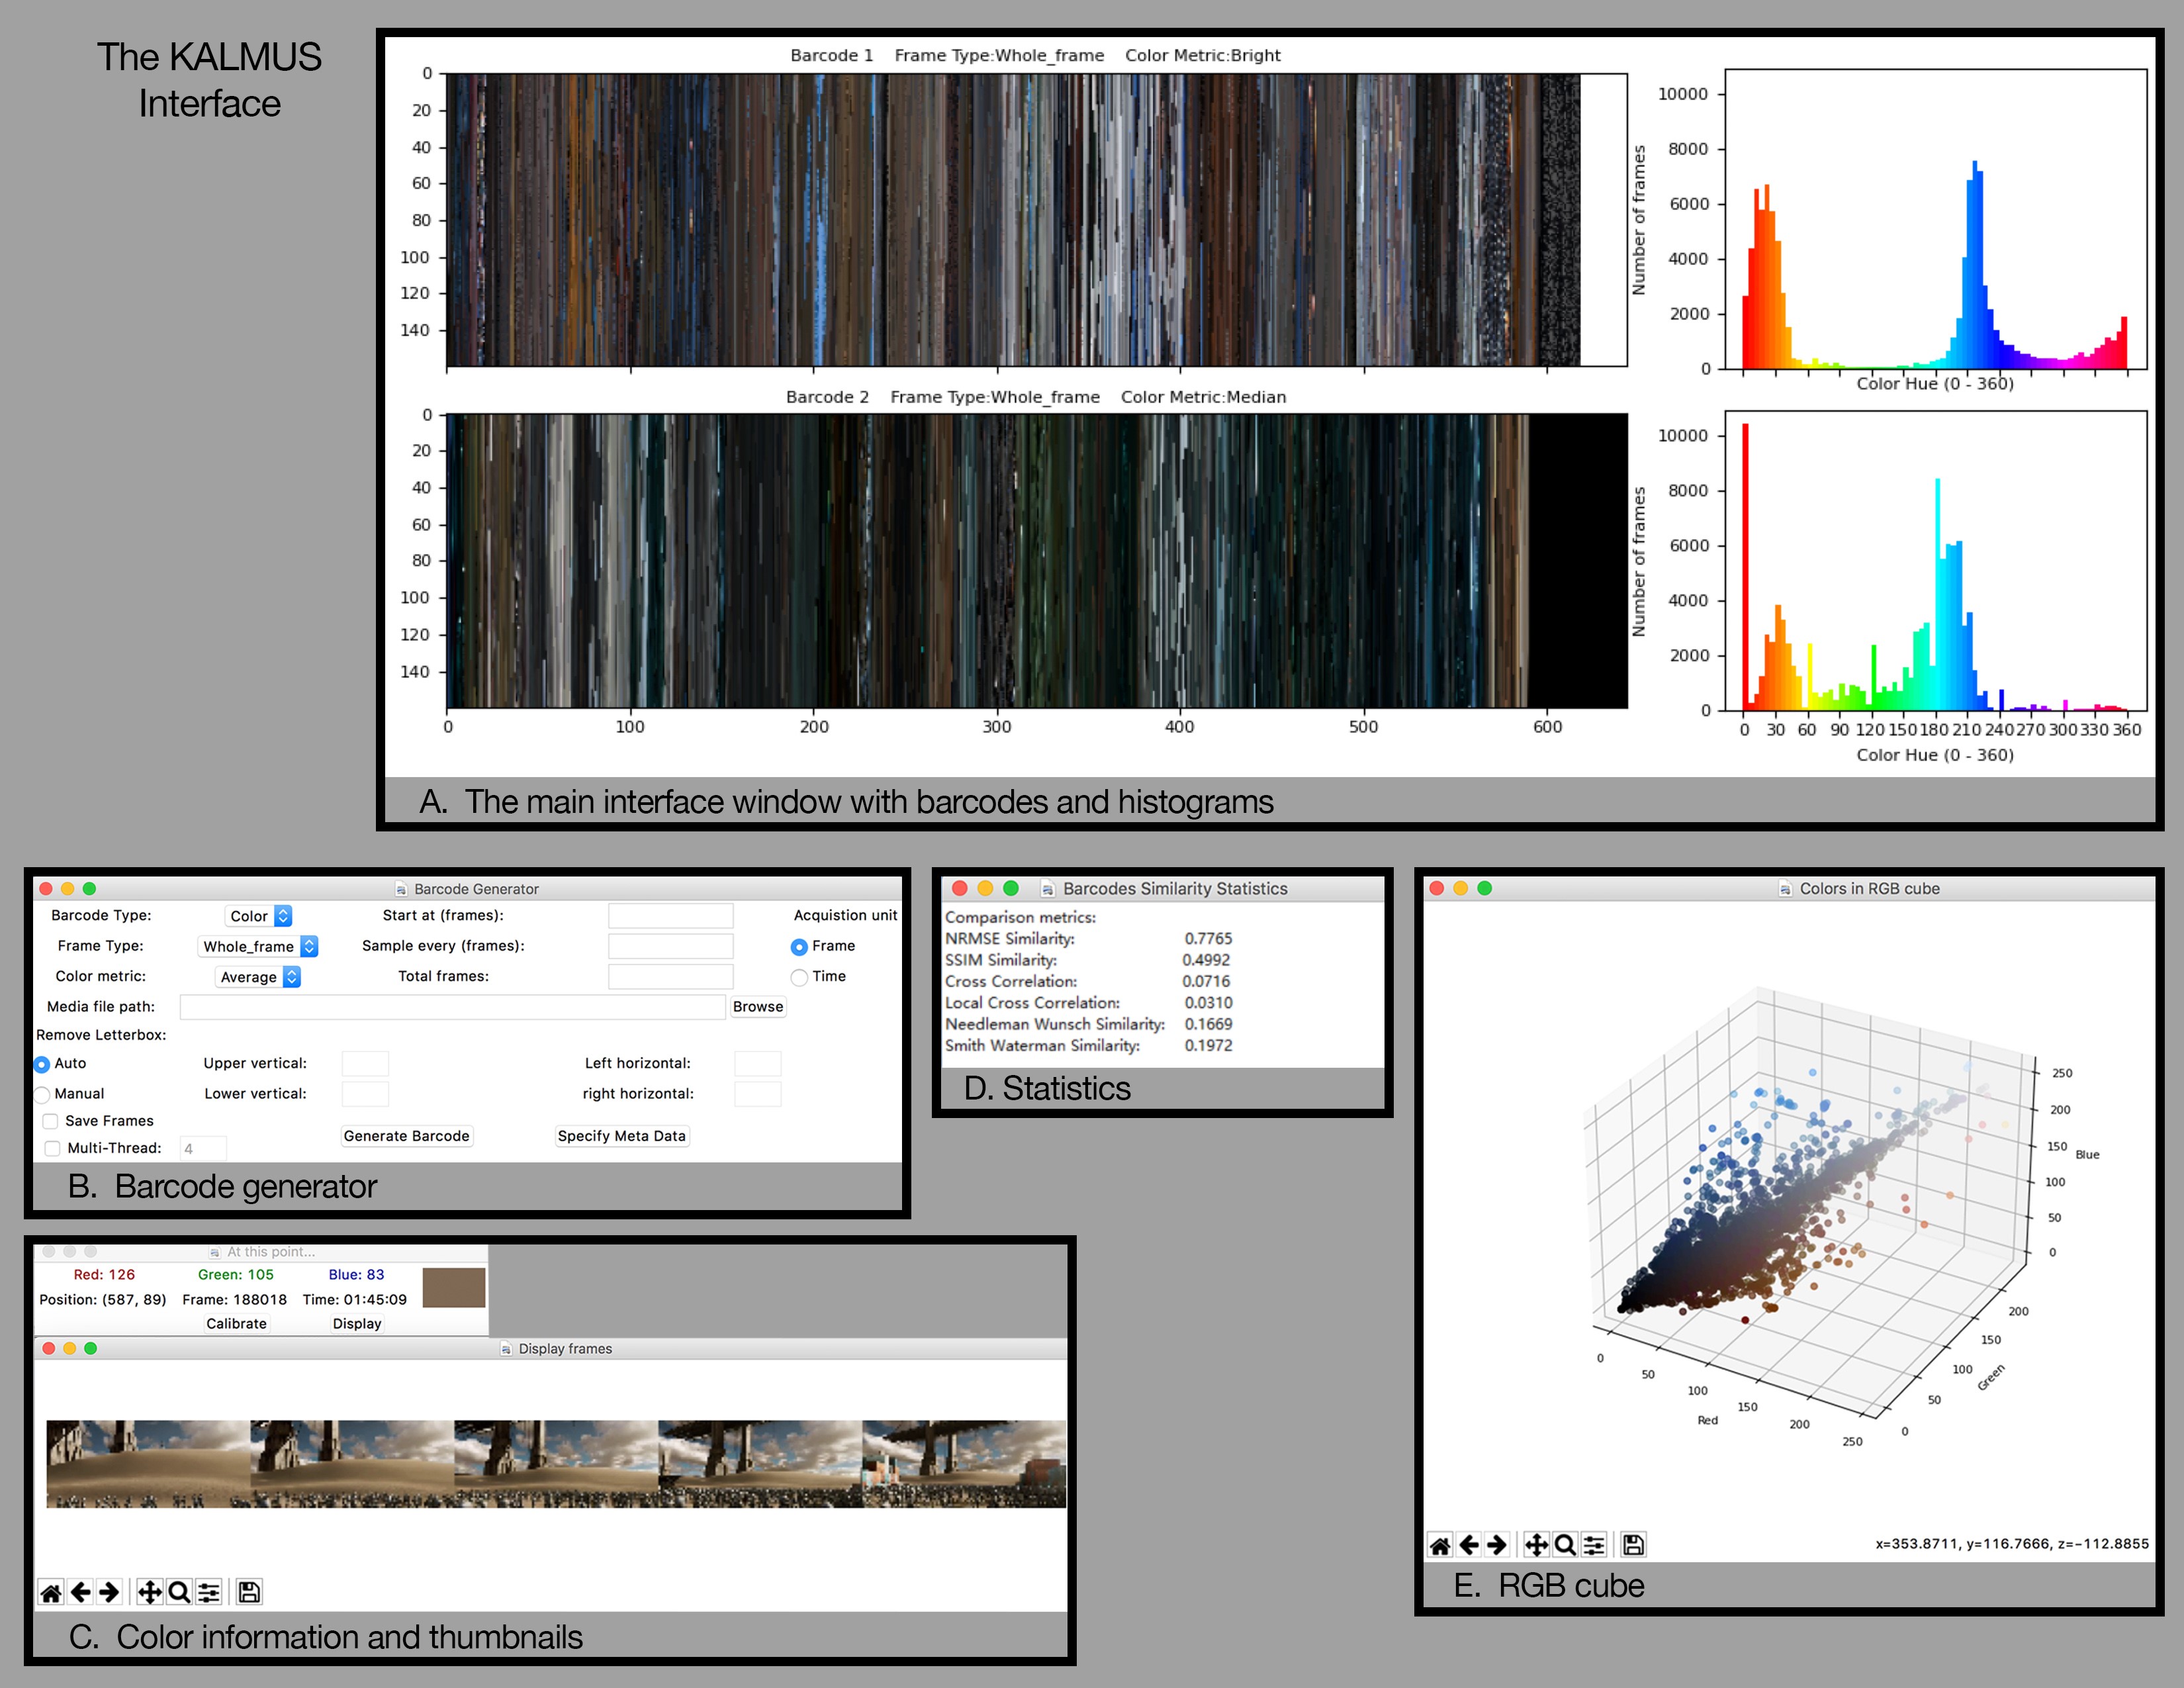Minimize the Barcode Generator window

tap(68, 888)
